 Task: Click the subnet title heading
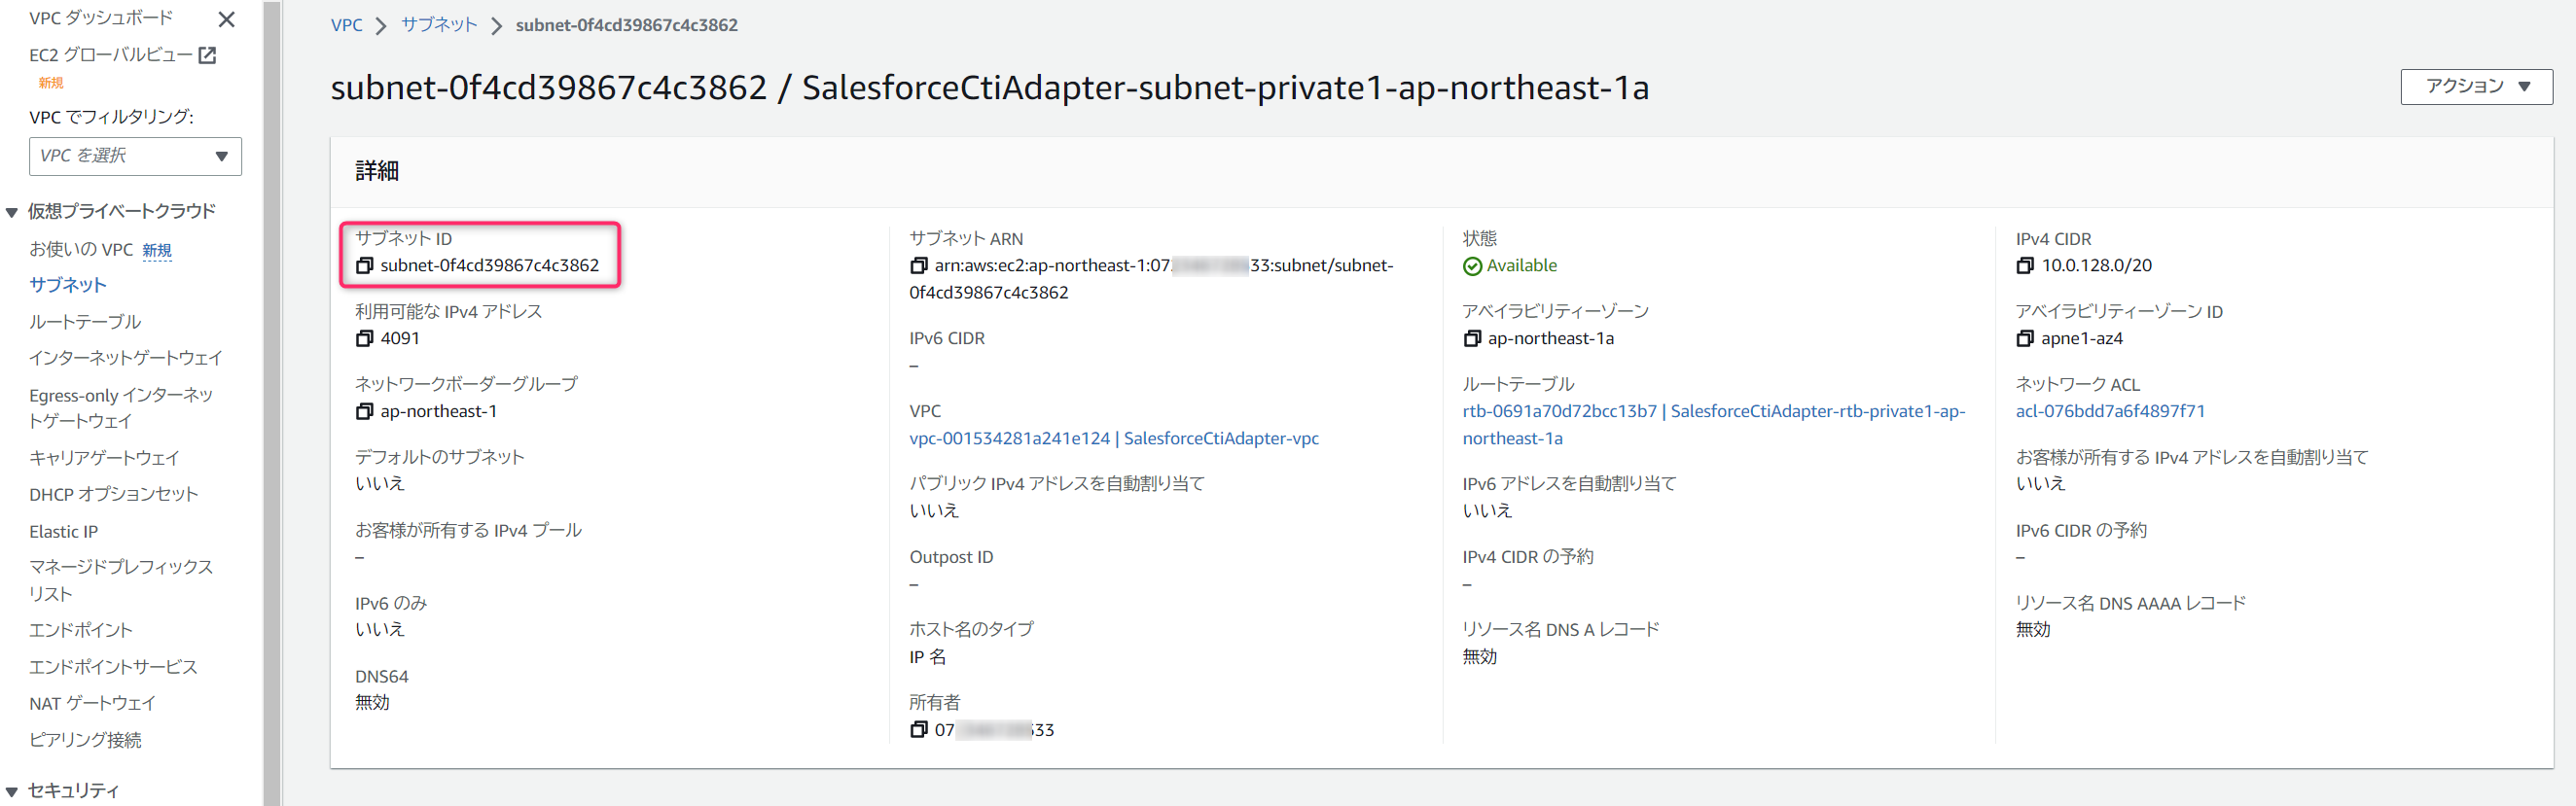(989, 88)
